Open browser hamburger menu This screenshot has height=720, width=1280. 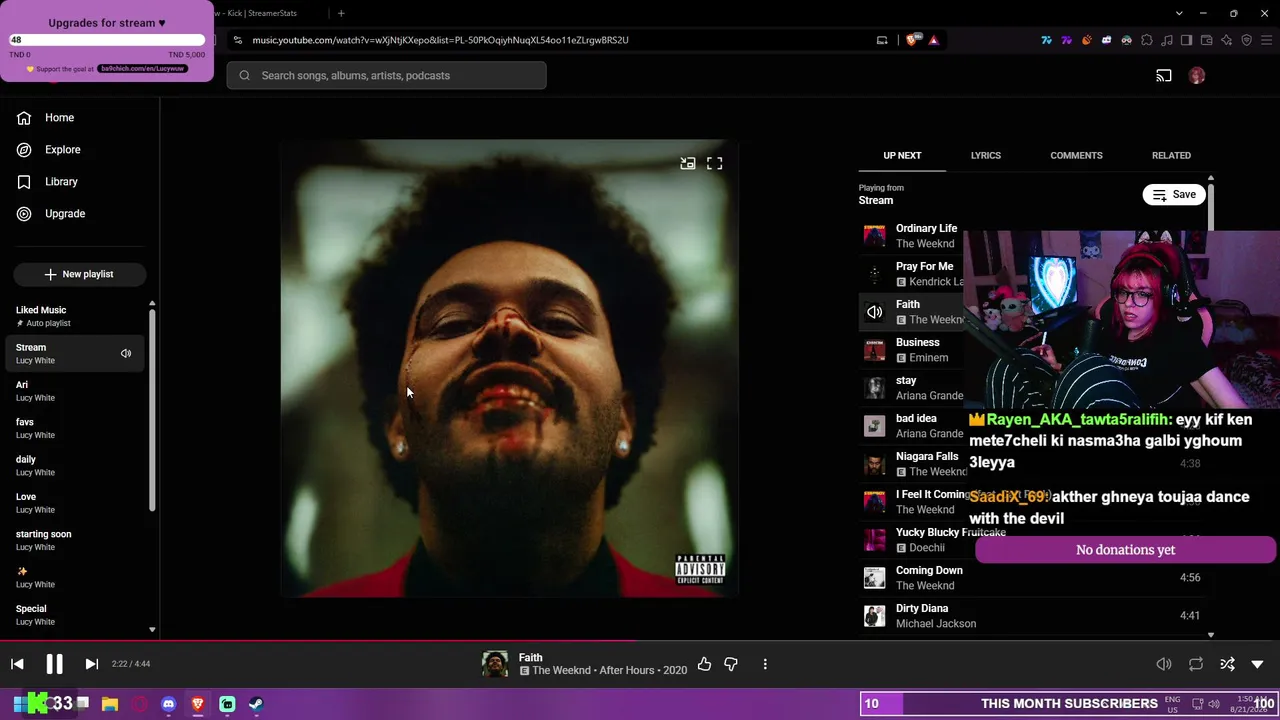click(1266, 40)
